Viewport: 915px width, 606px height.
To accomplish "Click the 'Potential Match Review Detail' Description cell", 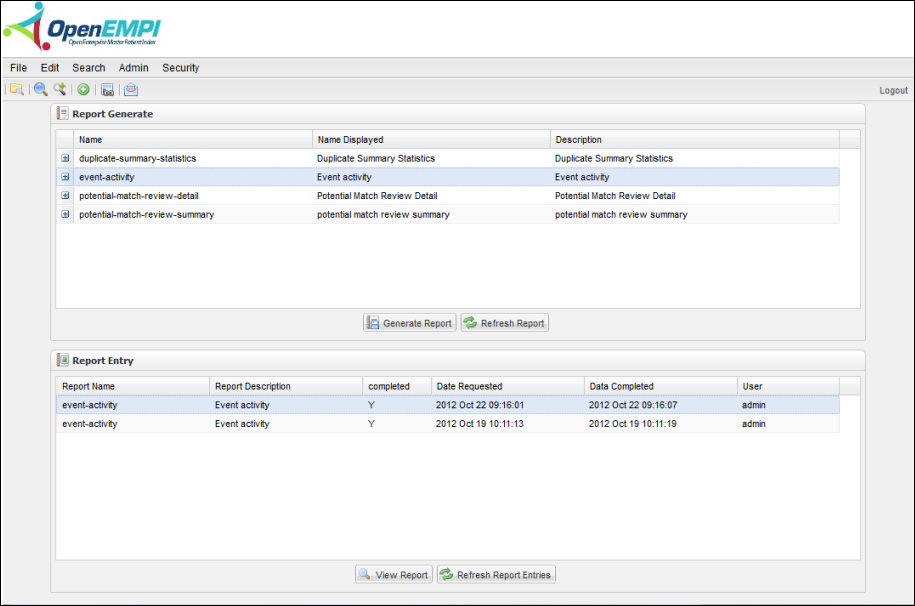I will tap(615, 196).
